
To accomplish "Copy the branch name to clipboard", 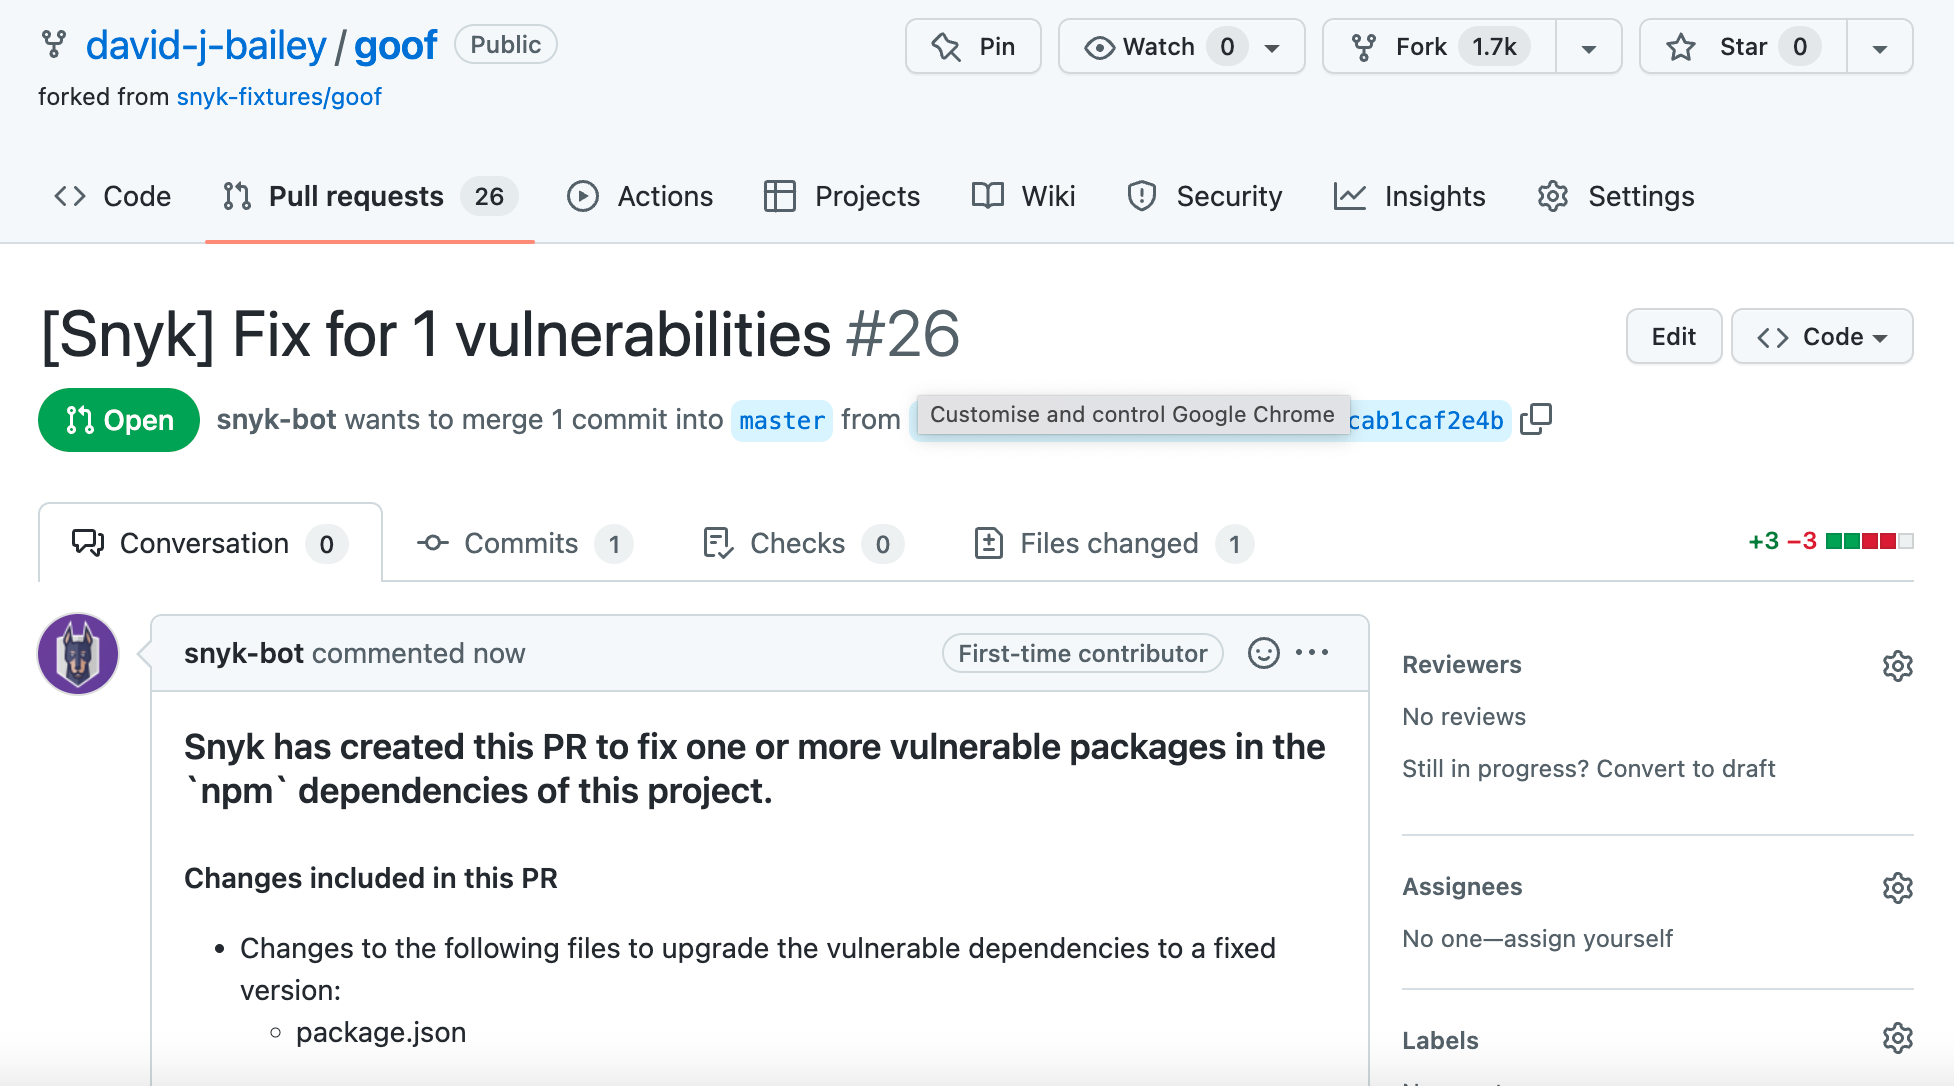I will [1536, 419].
